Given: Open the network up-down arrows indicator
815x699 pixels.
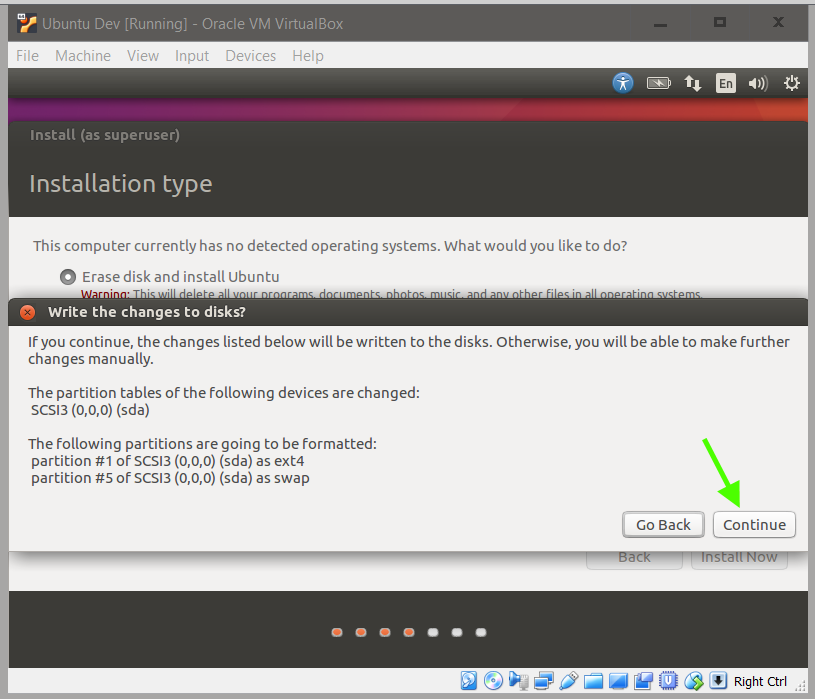Looking at the screenshot, I should (692, 83).
